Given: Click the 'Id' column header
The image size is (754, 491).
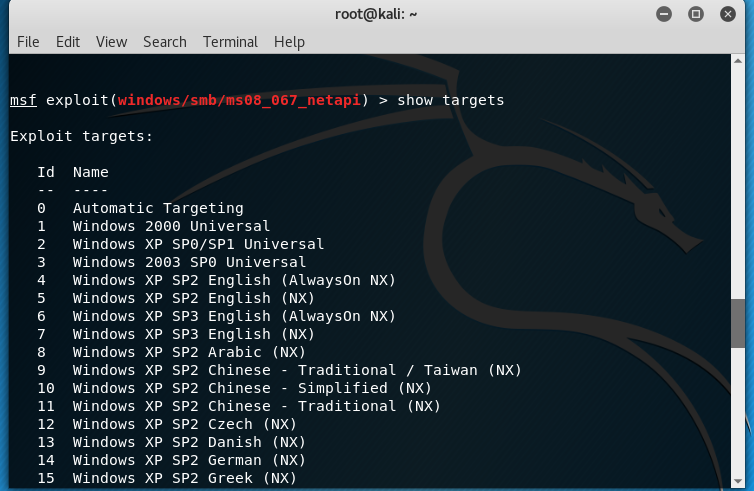Looking at the screenshot, I should [x=46, y=172].
